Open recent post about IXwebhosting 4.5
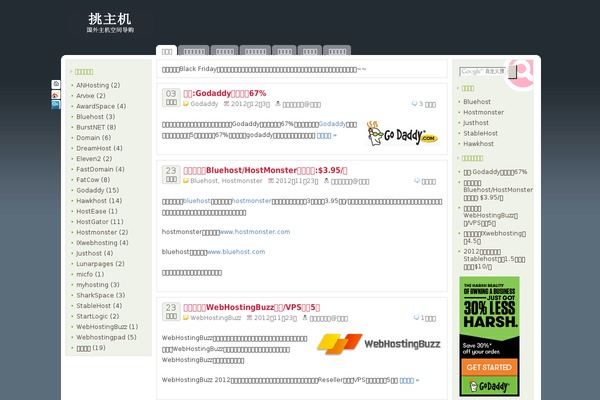 494,237
